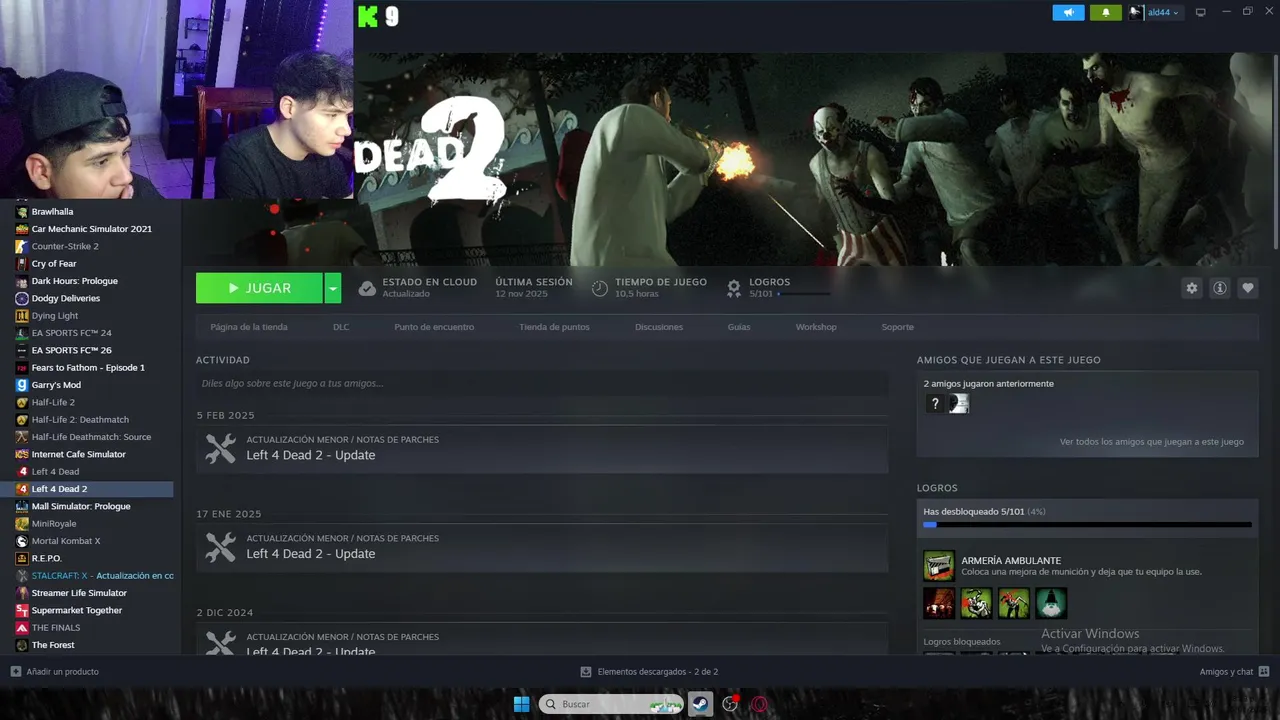Open the Elementos descargados downloads status
1280x720 pixels.
click(x=650, y=671)
